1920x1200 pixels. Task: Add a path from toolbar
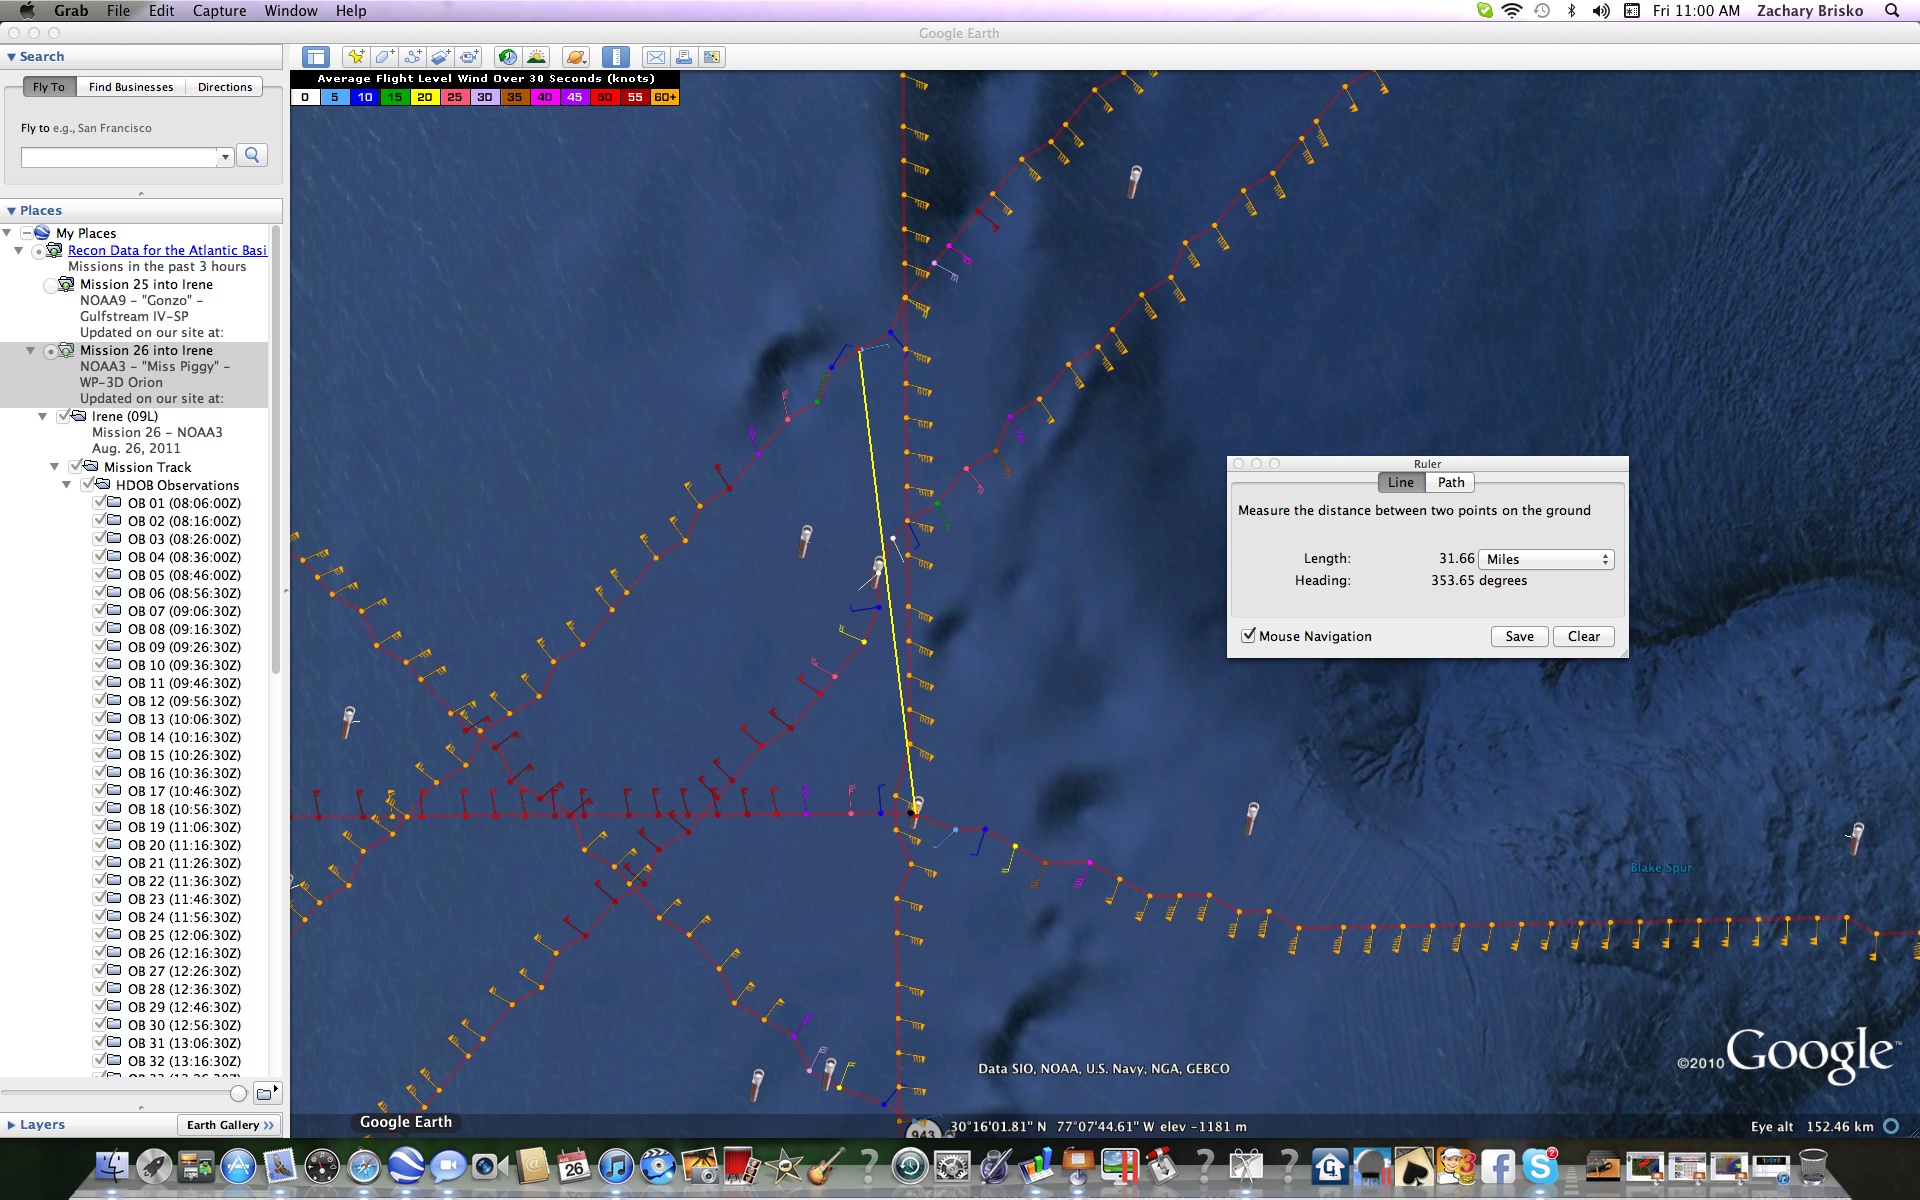point(413,57)
